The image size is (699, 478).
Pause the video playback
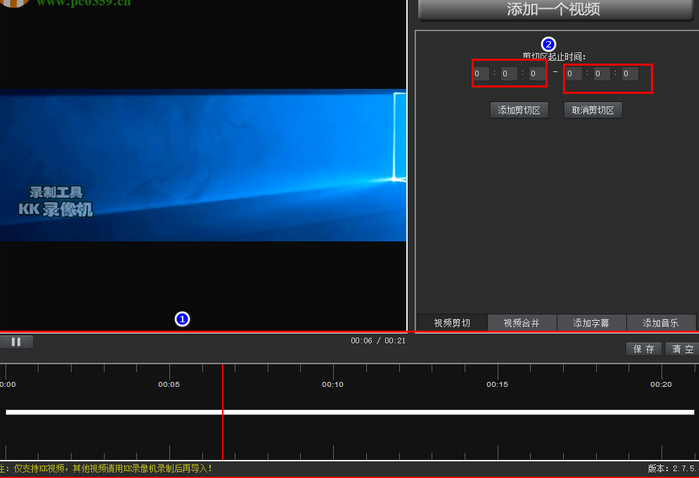pyautogui.click(x=16, y=342)
